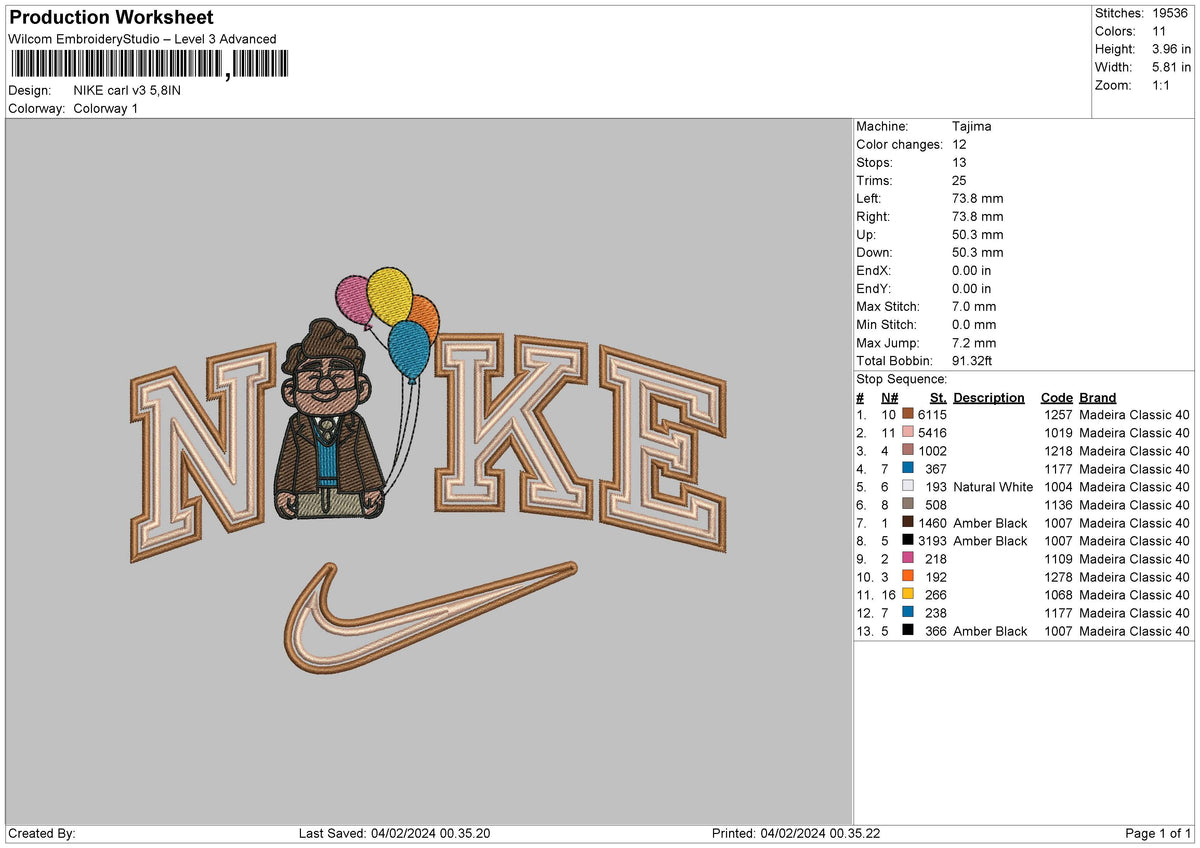
Task: Click thread code 1257 in row 1
Action: click(x=1058, y=415)
